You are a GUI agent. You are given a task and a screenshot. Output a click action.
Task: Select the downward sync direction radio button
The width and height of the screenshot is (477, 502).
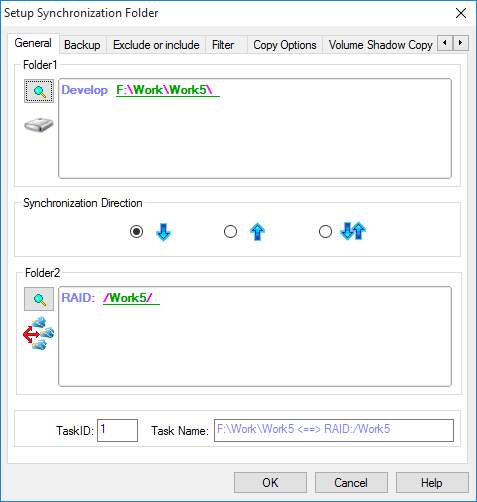[136, 231]
